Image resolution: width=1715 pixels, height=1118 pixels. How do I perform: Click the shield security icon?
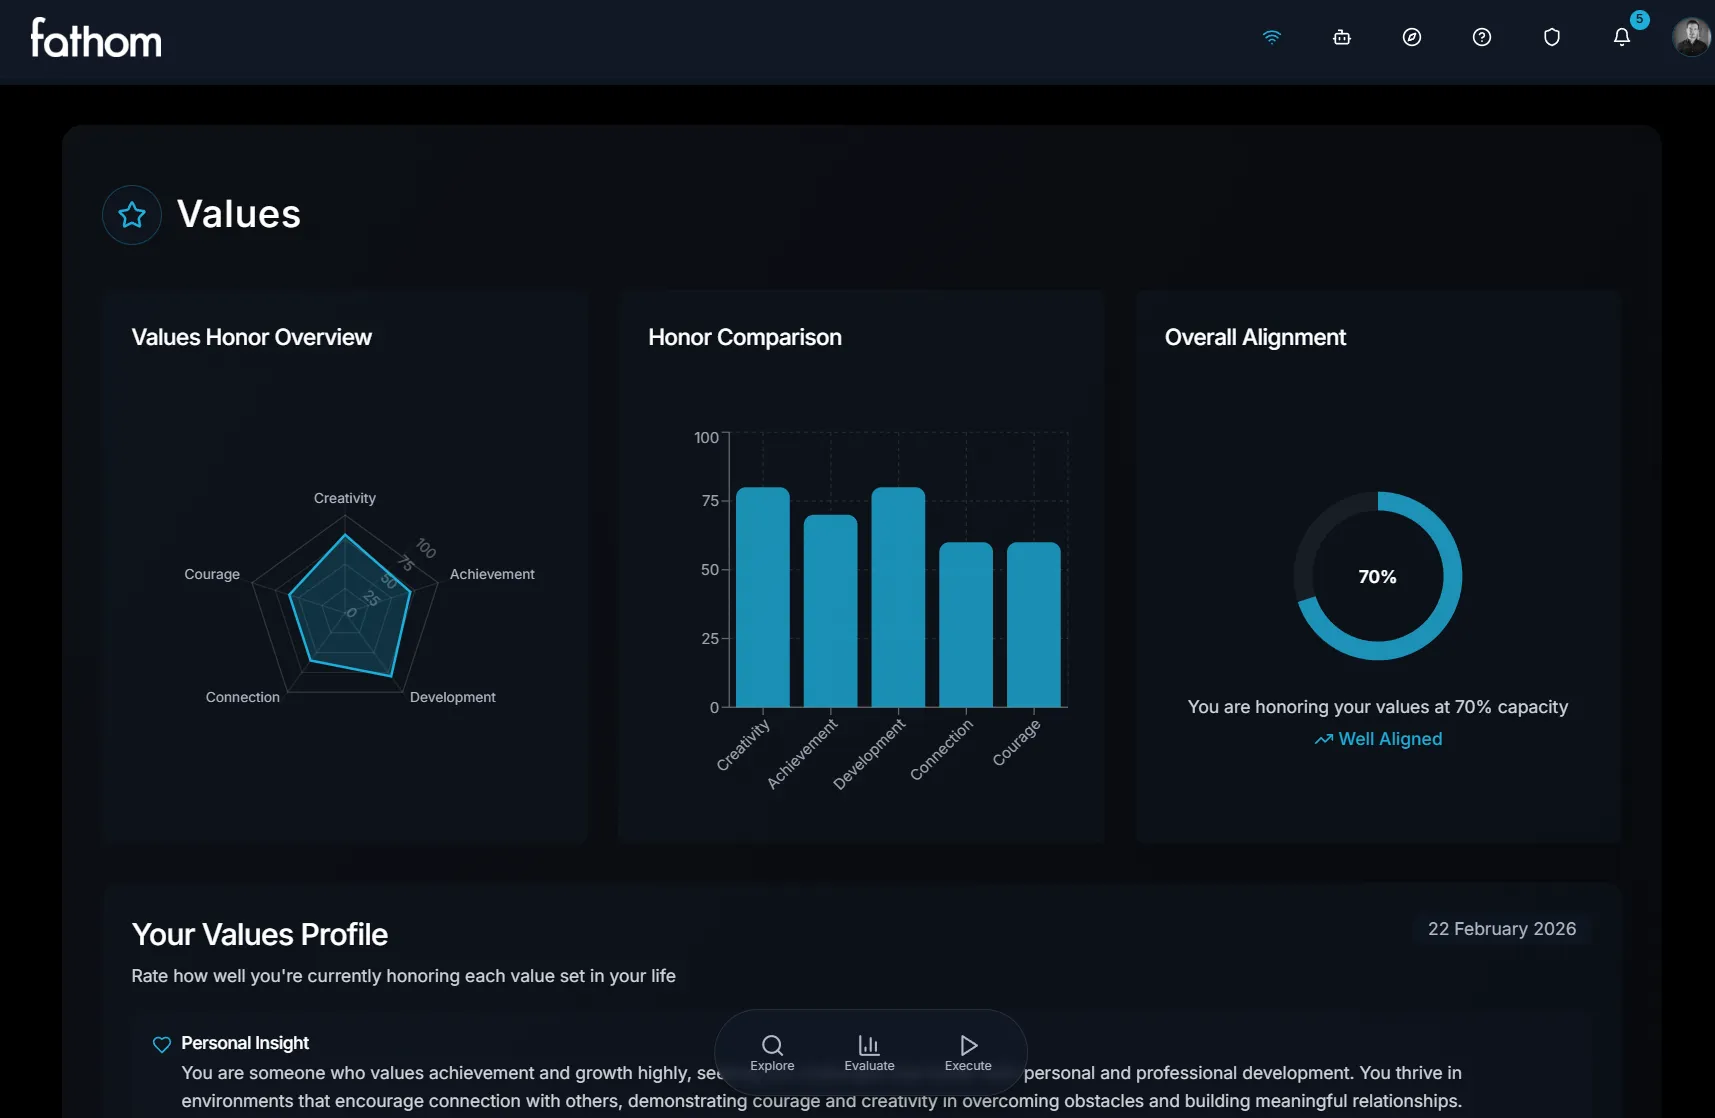tap(1551, 37)
